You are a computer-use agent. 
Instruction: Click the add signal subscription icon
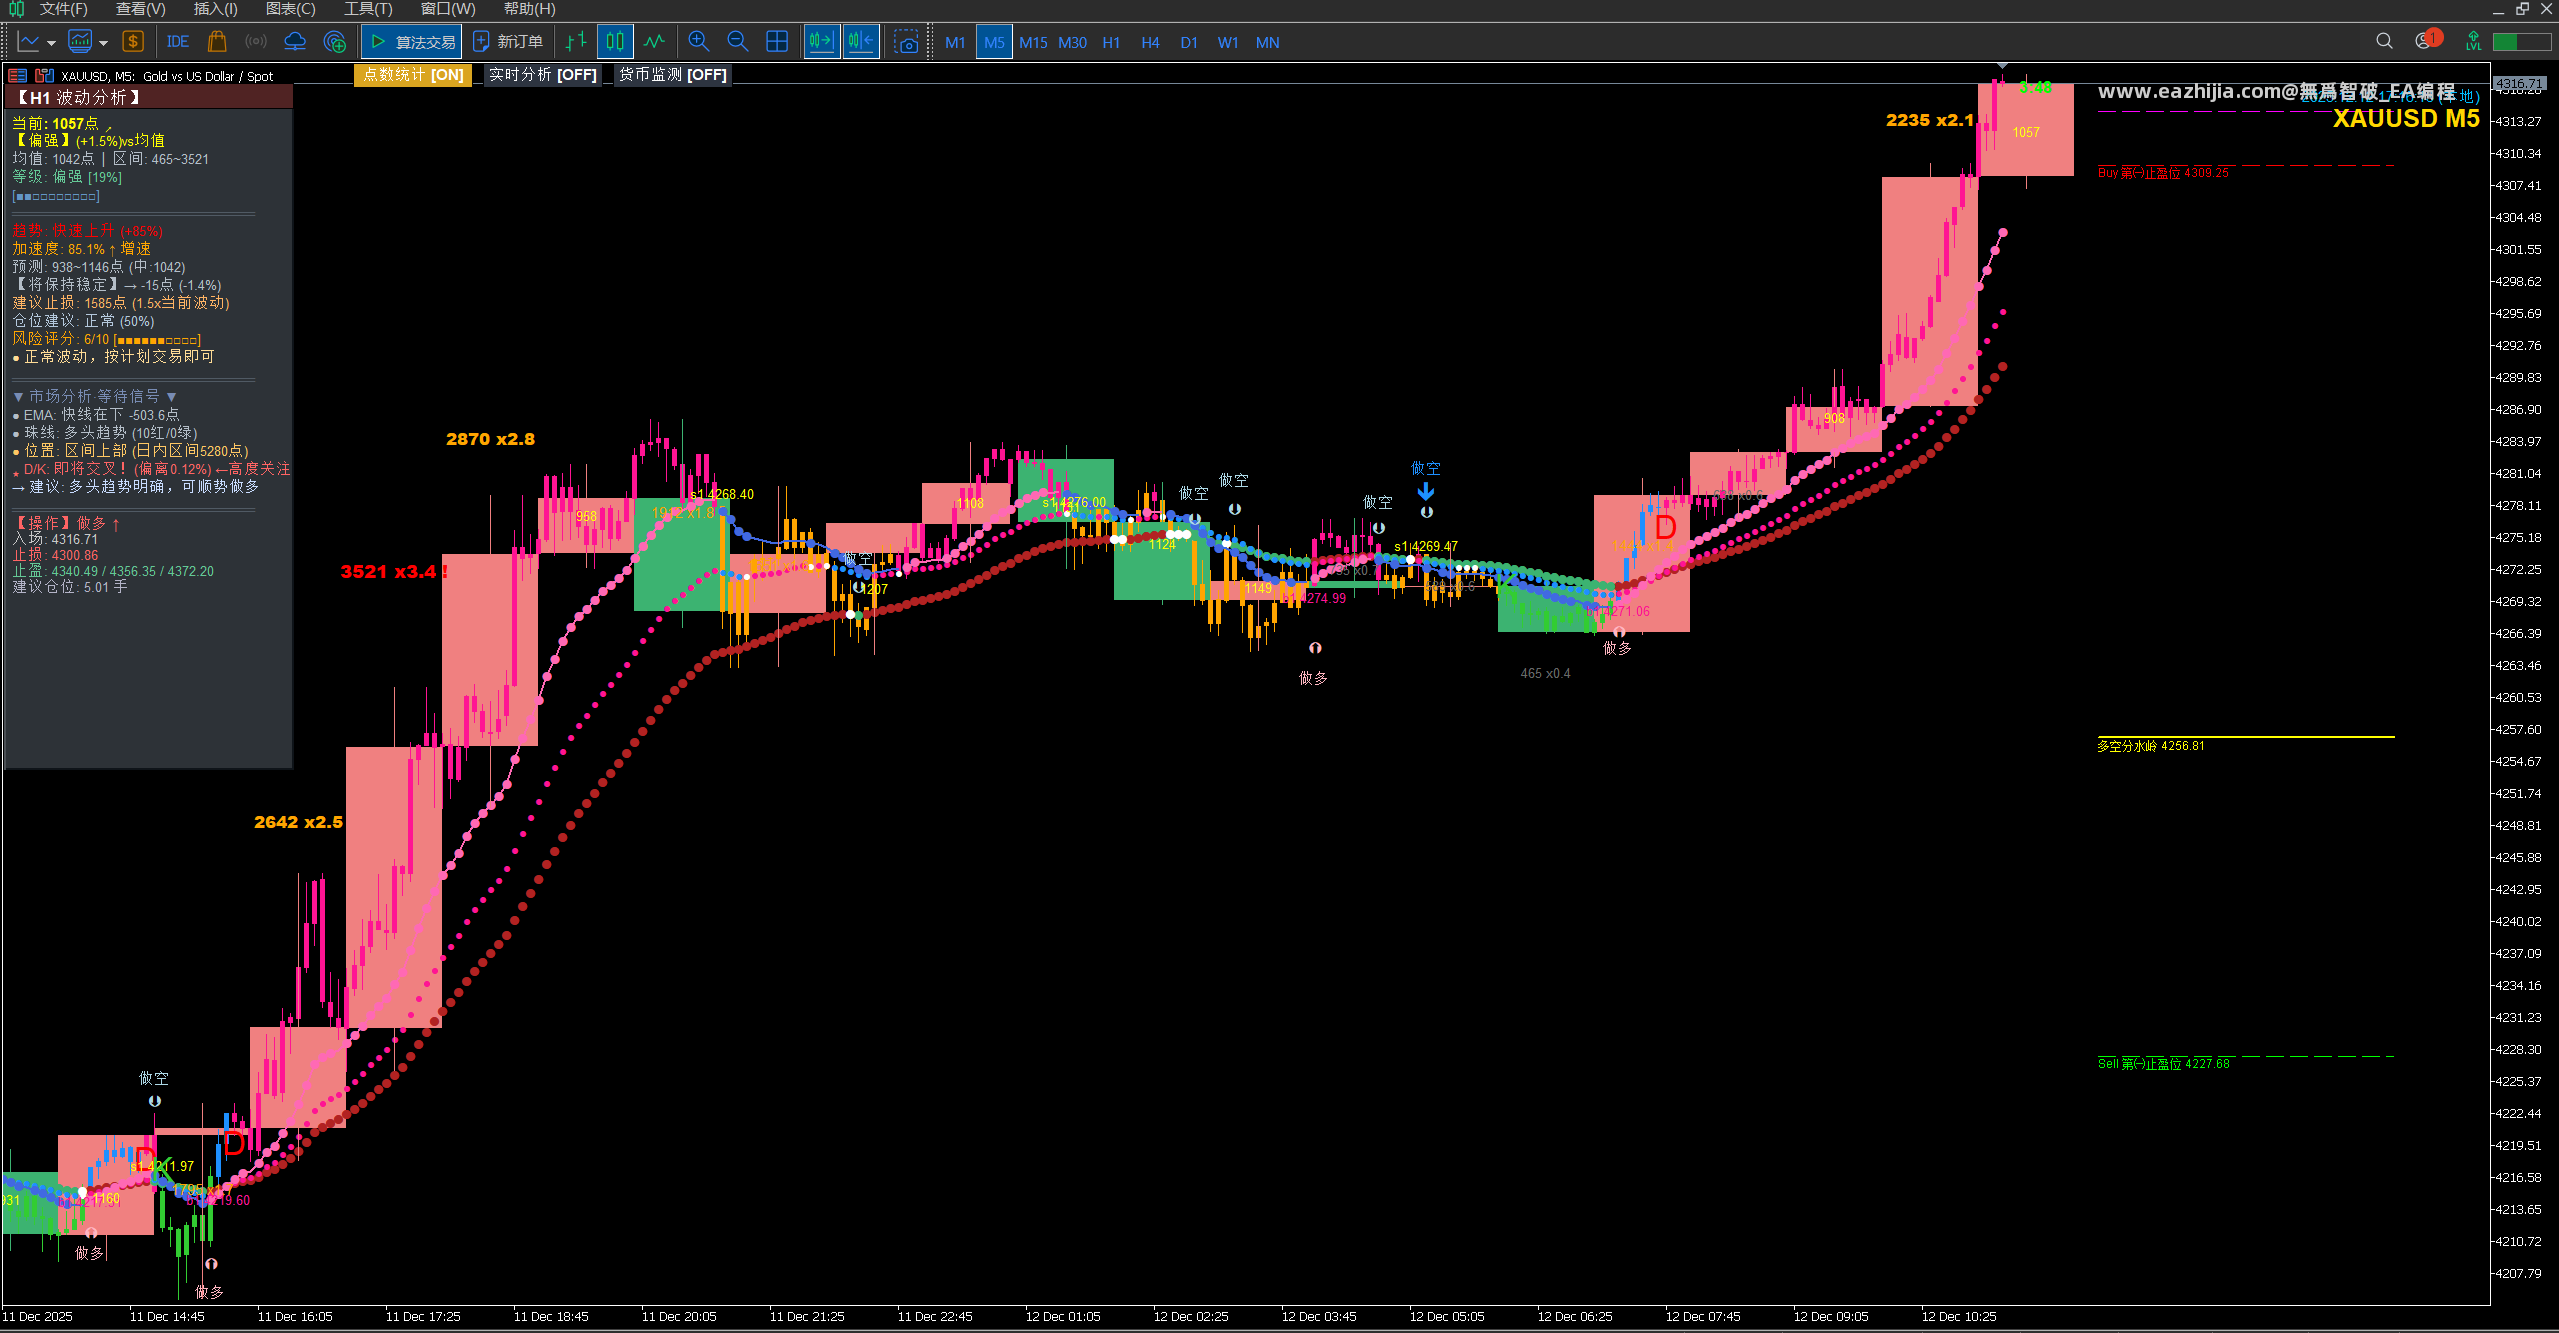[335, 42]
